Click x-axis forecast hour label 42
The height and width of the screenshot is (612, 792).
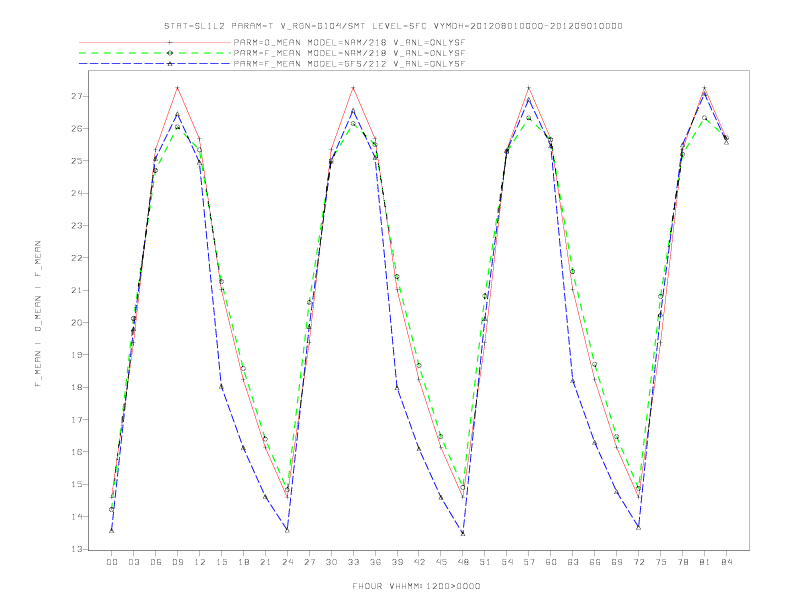tap(419, 562)
